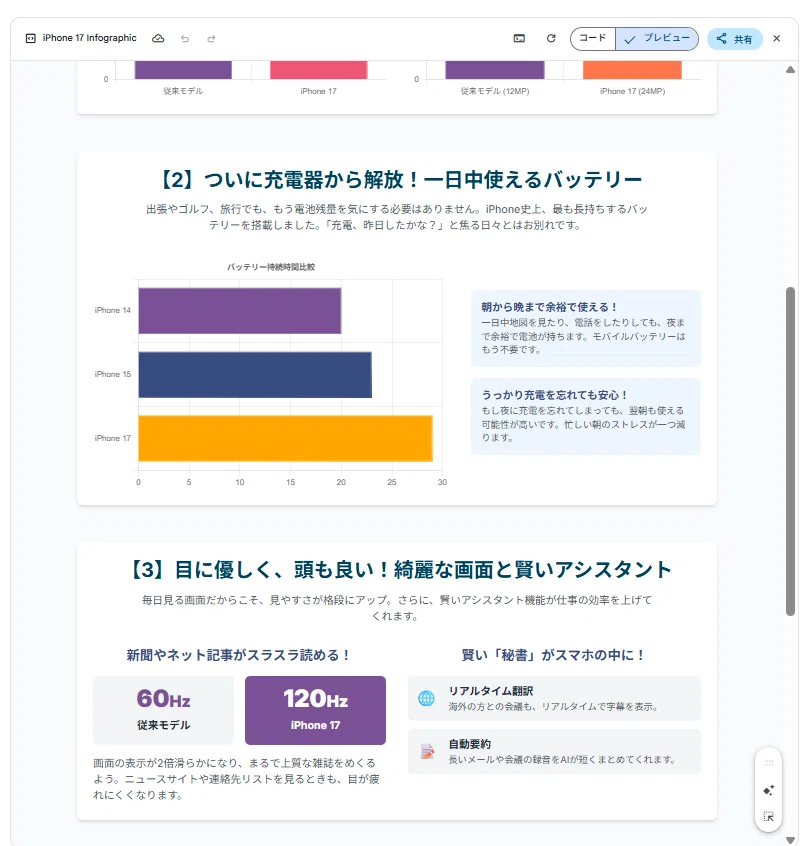Click the purple iPhone 14 battery bar
This screenshot has height=846, width=812.
(240, 311)
